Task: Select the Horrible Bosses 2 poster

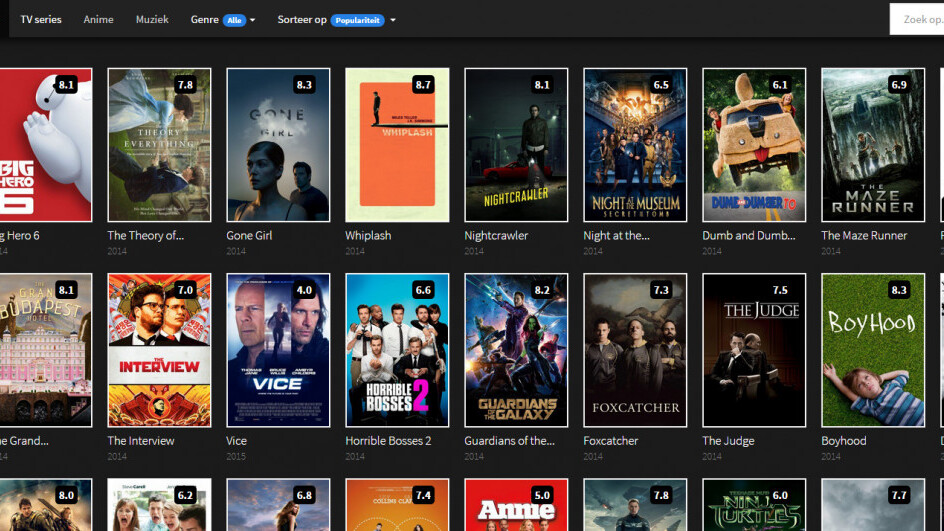Action: click(x=397, y=350)
